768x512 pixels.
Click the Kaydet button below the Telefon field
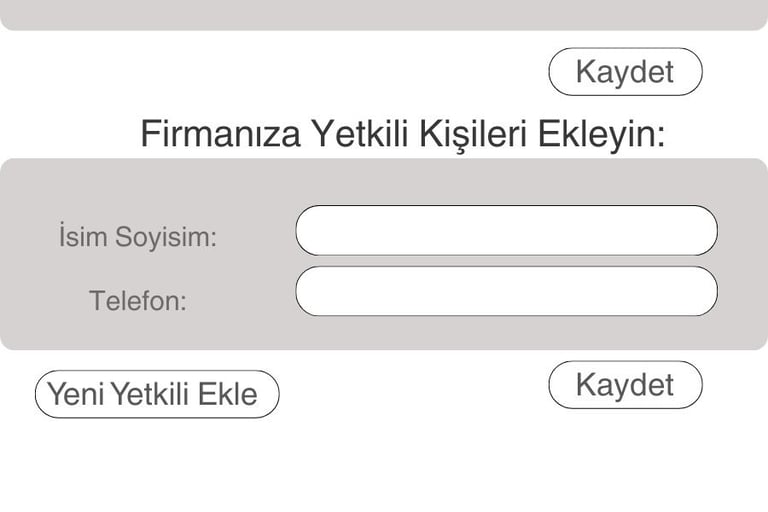coord(625,385)
